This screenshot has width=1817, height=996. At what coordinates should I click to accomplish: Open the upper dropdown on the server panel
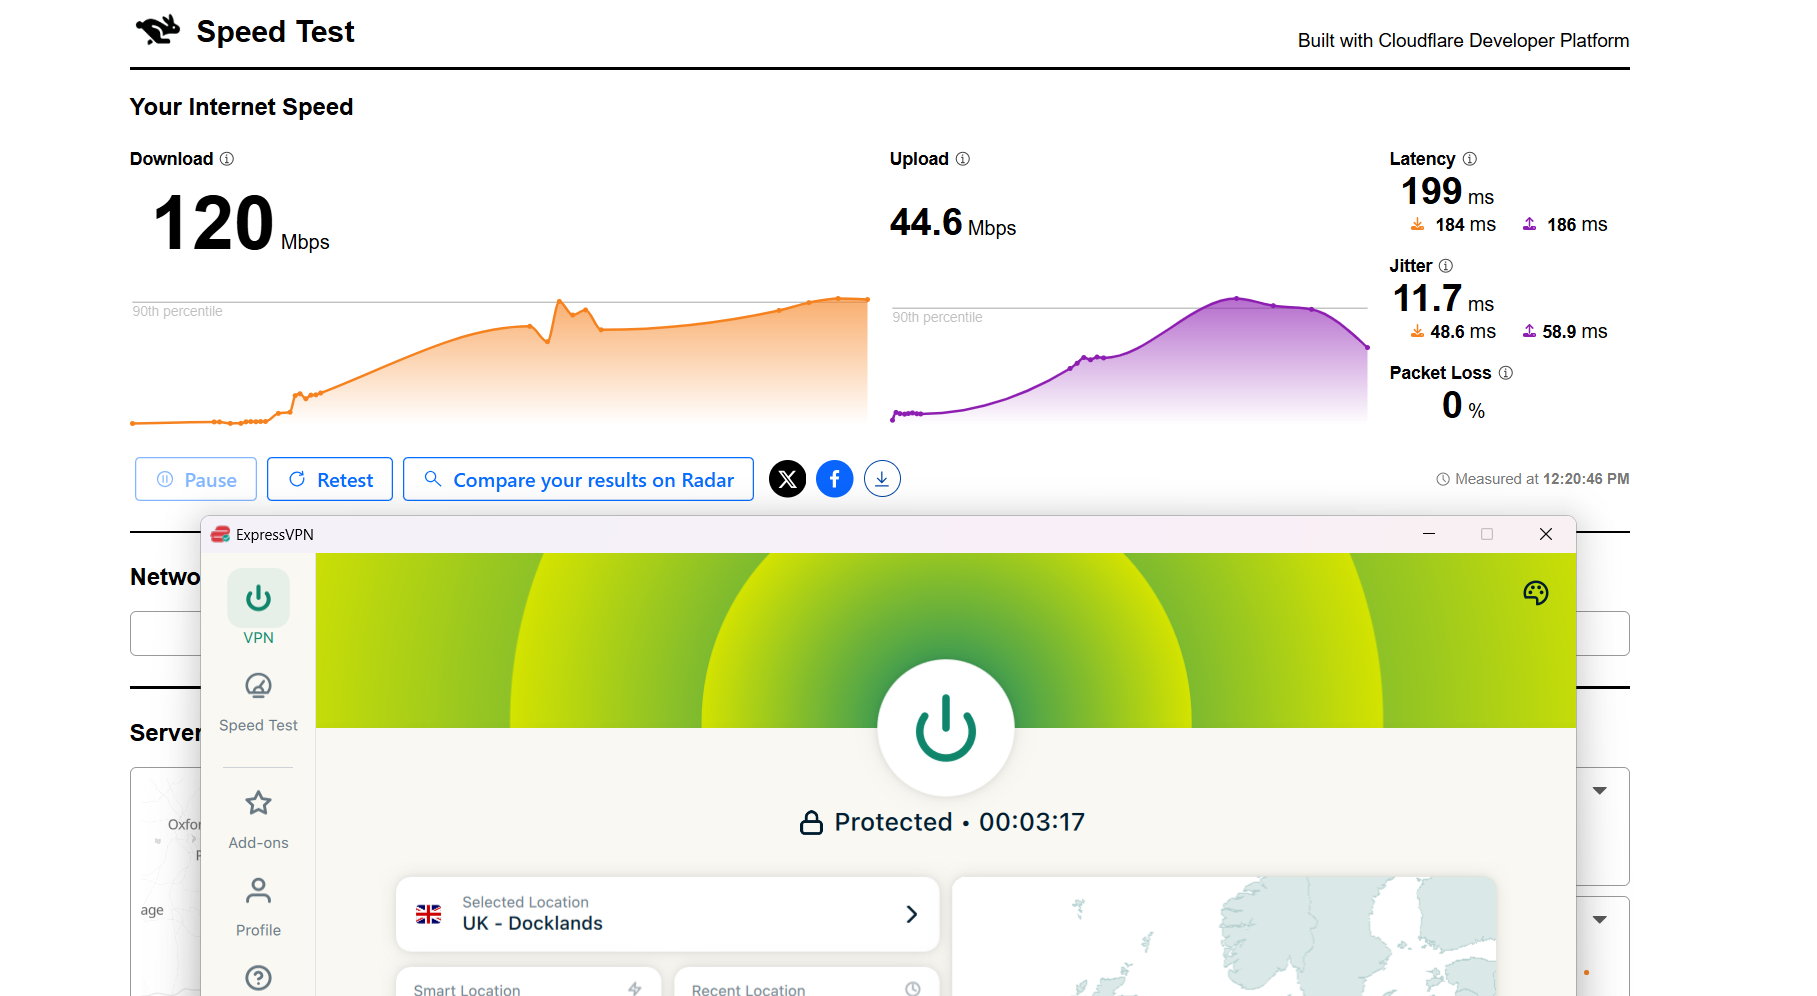[1599, 789]
